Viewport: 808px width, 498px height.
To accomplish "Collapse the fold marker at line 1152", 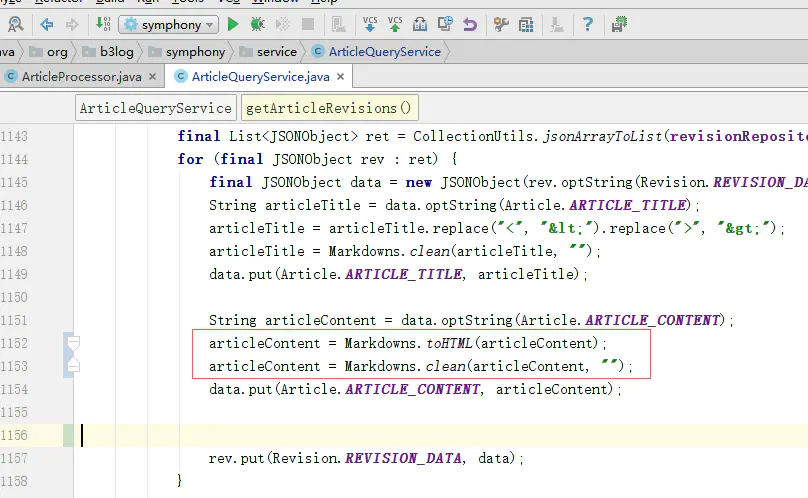I will click(x=72, y=343).
